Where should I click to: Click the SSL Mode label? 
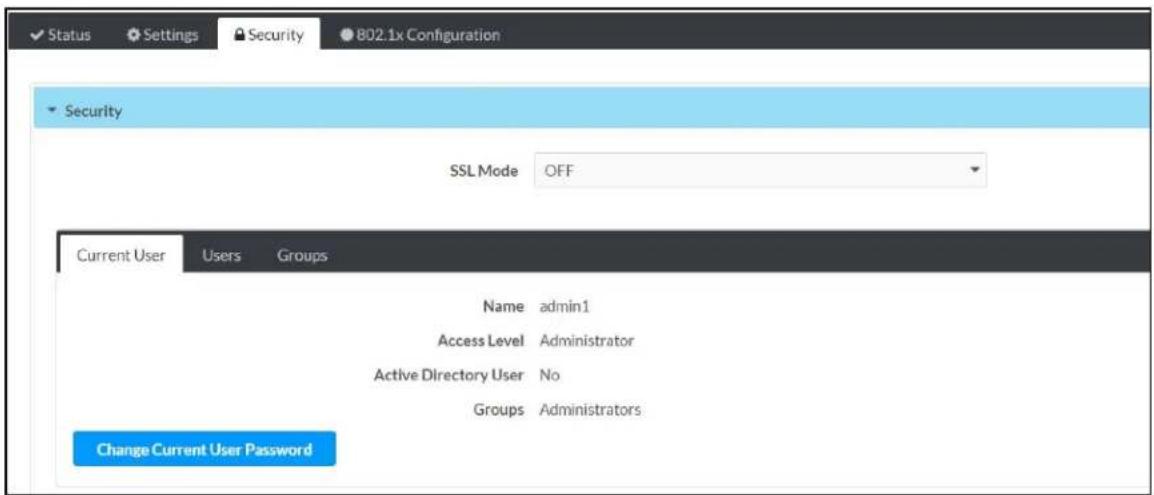484,171
